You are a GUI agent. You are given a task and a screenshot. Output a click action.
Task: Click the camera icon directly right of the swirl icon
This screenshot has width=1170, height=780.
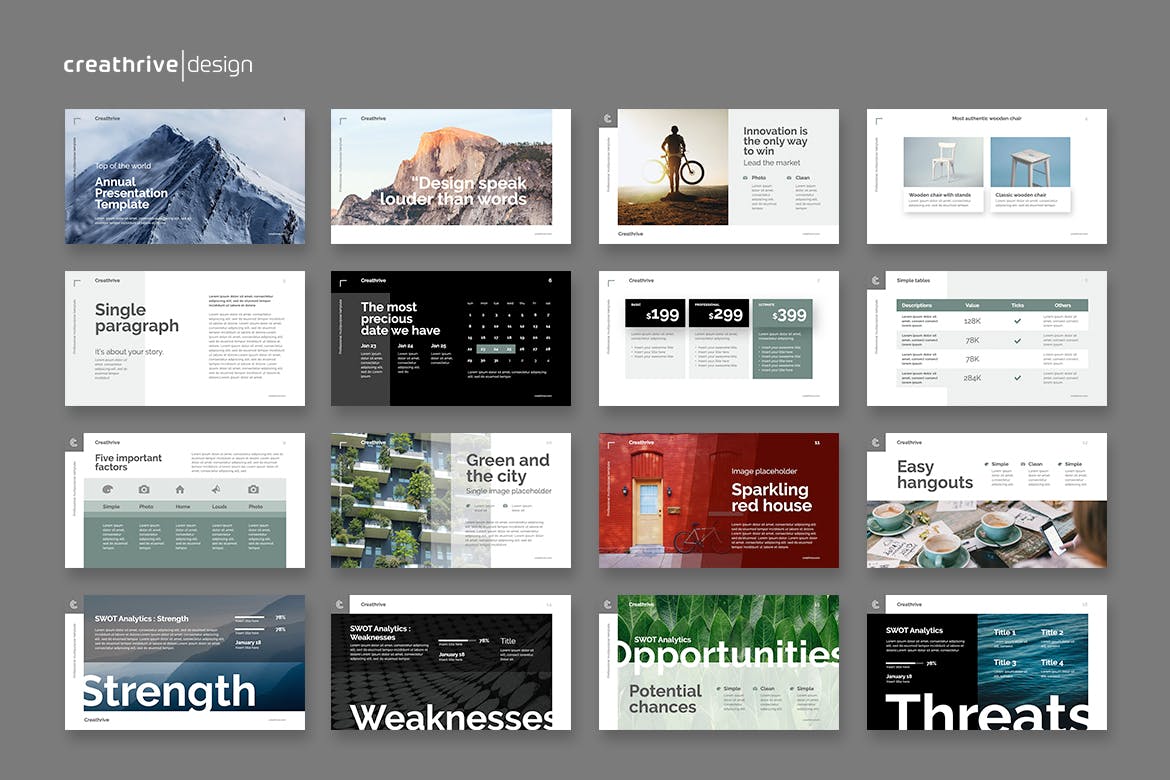[x=144, y=489]
